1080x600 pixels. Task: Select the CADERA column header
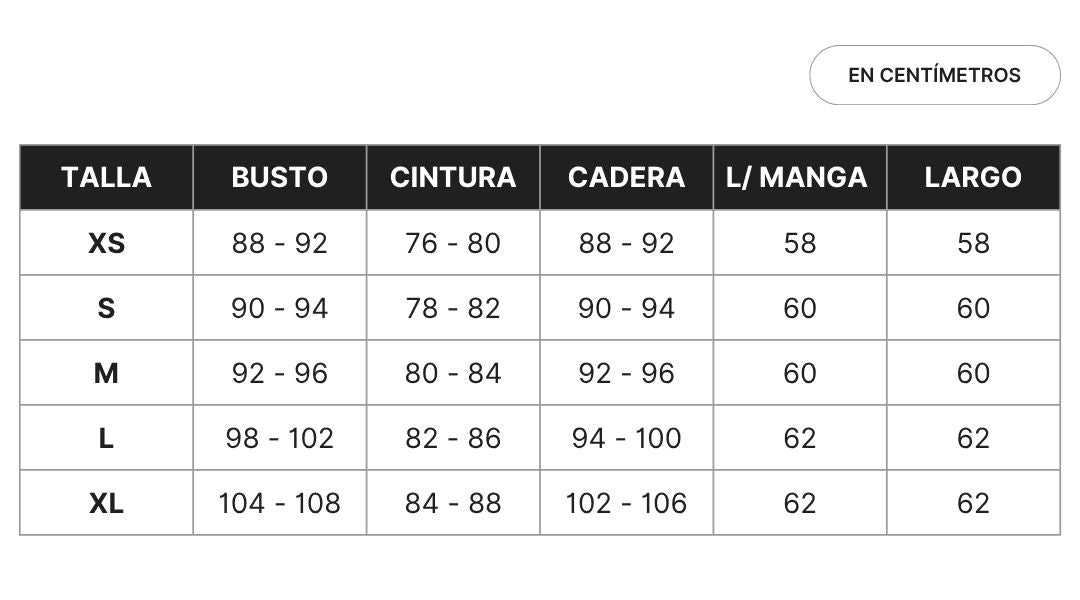coord(626,177)
